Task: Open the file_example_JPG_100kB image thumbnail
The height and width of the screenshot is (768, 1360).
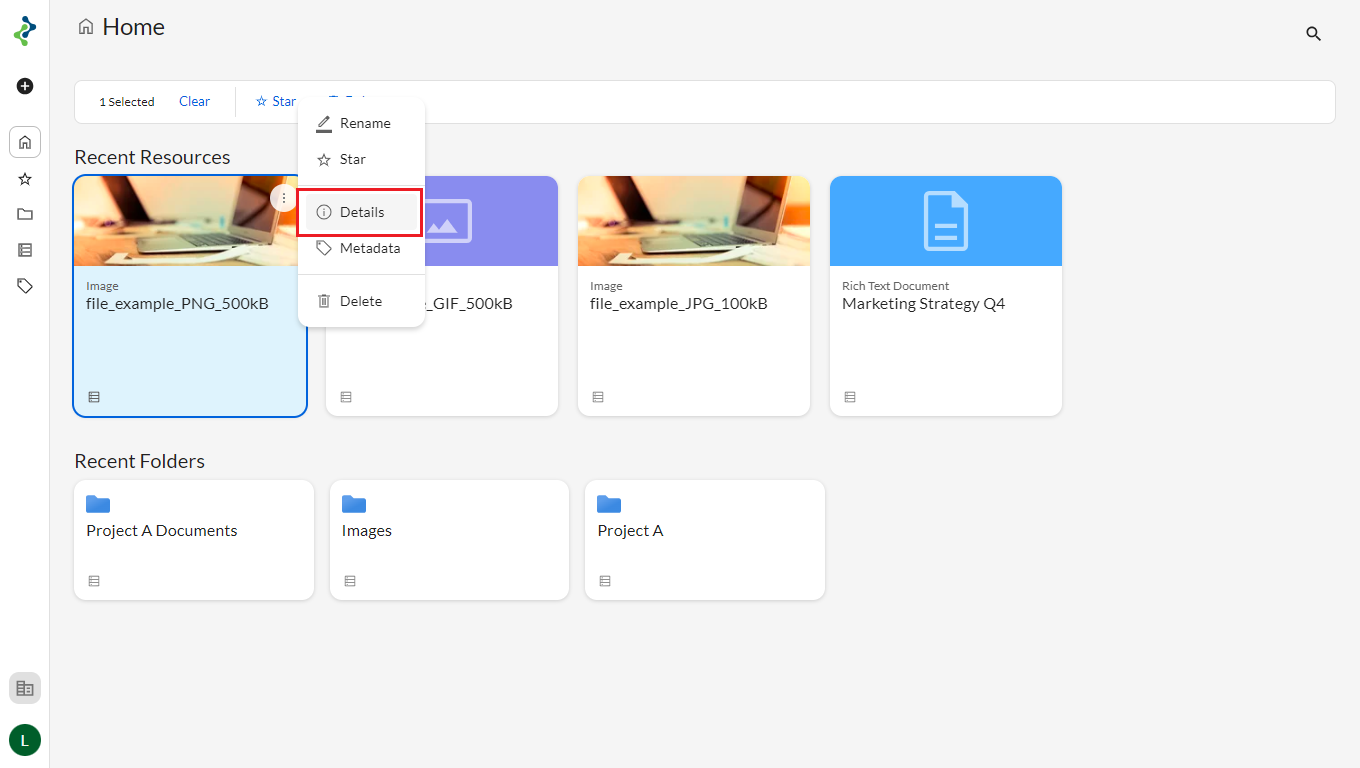Action: [694, 221]
